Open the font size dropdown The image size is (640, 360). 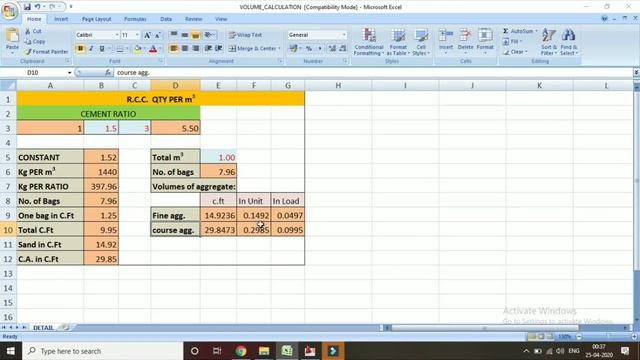click(137, 35)
